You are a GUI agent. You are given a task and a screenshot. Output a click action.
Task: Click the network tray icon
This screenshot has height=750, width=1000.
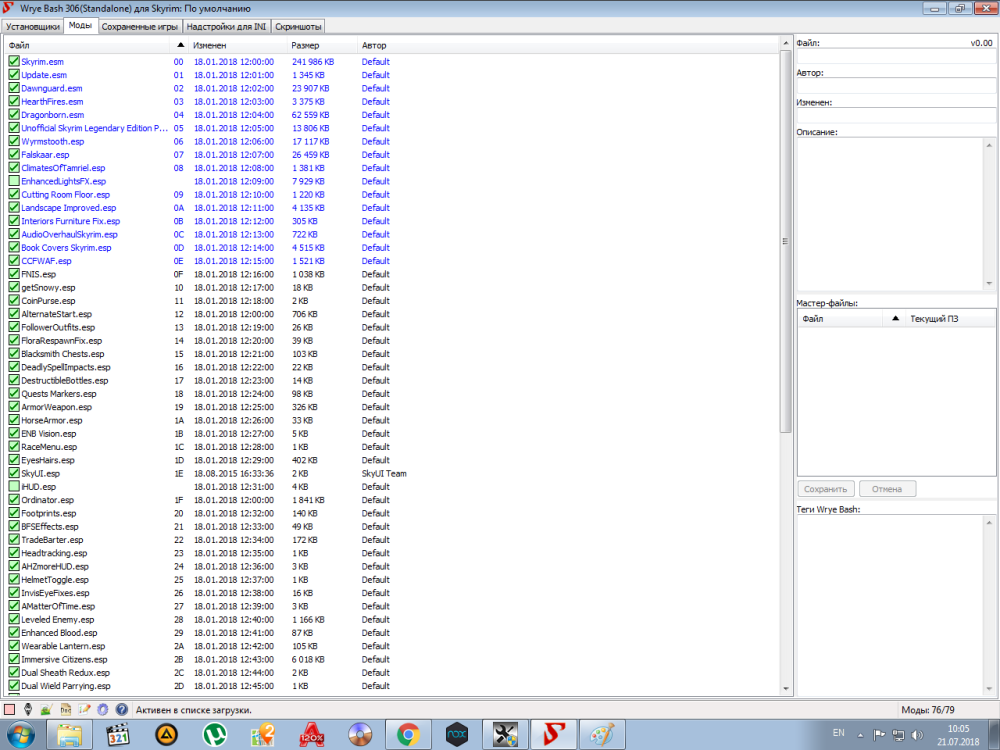coord(898,735)
